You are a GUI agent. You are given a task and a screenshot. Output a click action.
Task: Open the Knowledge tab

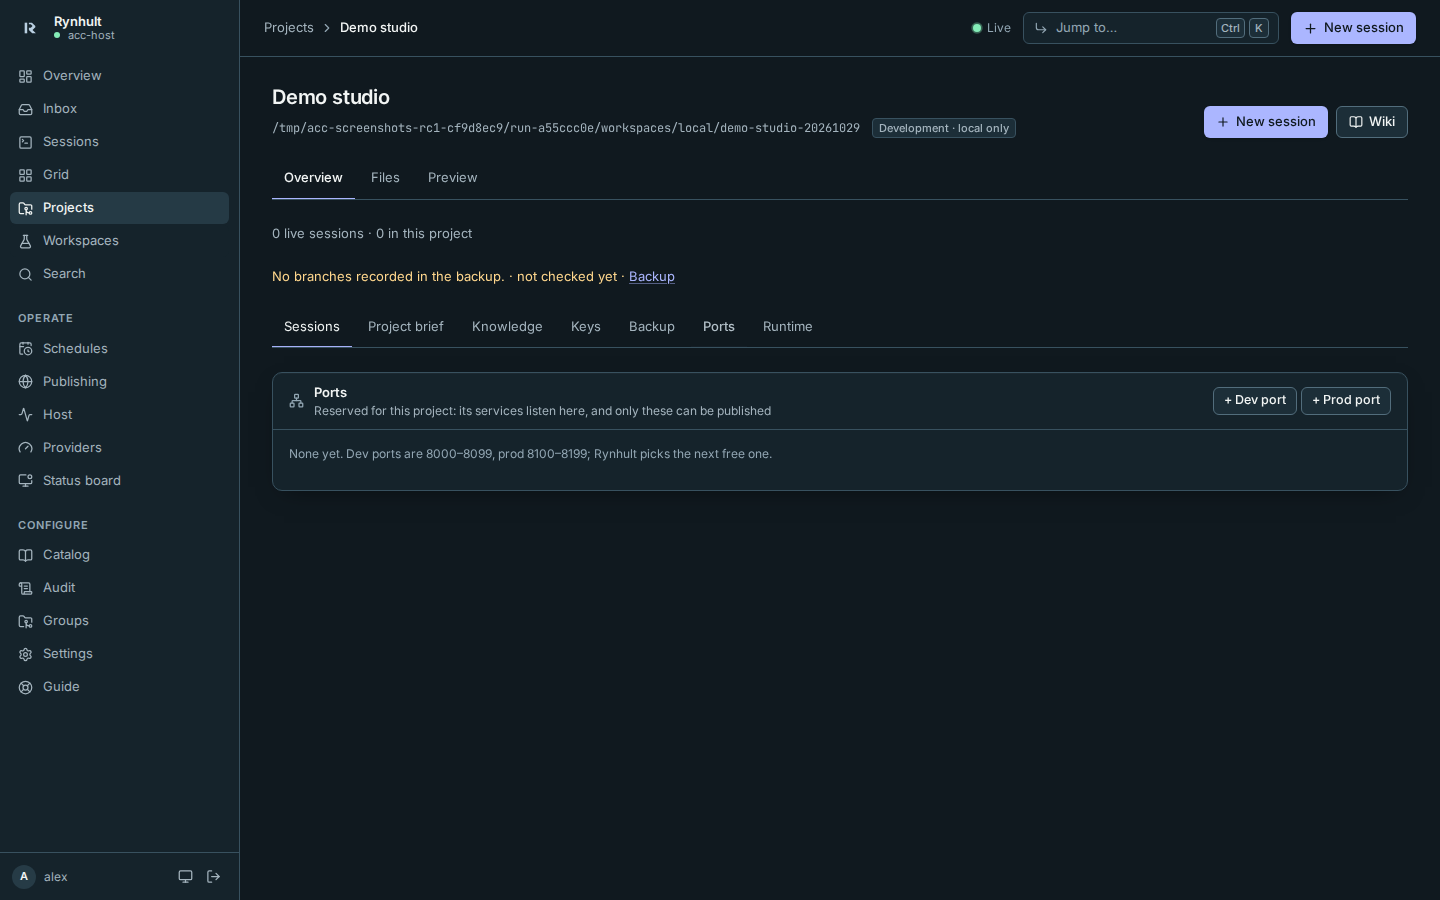[x=507, y=327]
